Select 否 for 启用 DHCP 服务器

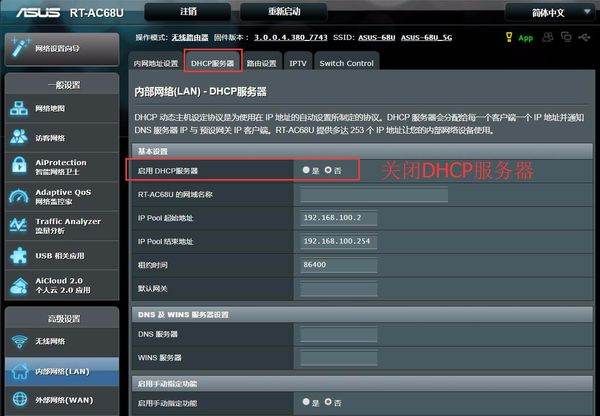328,170
